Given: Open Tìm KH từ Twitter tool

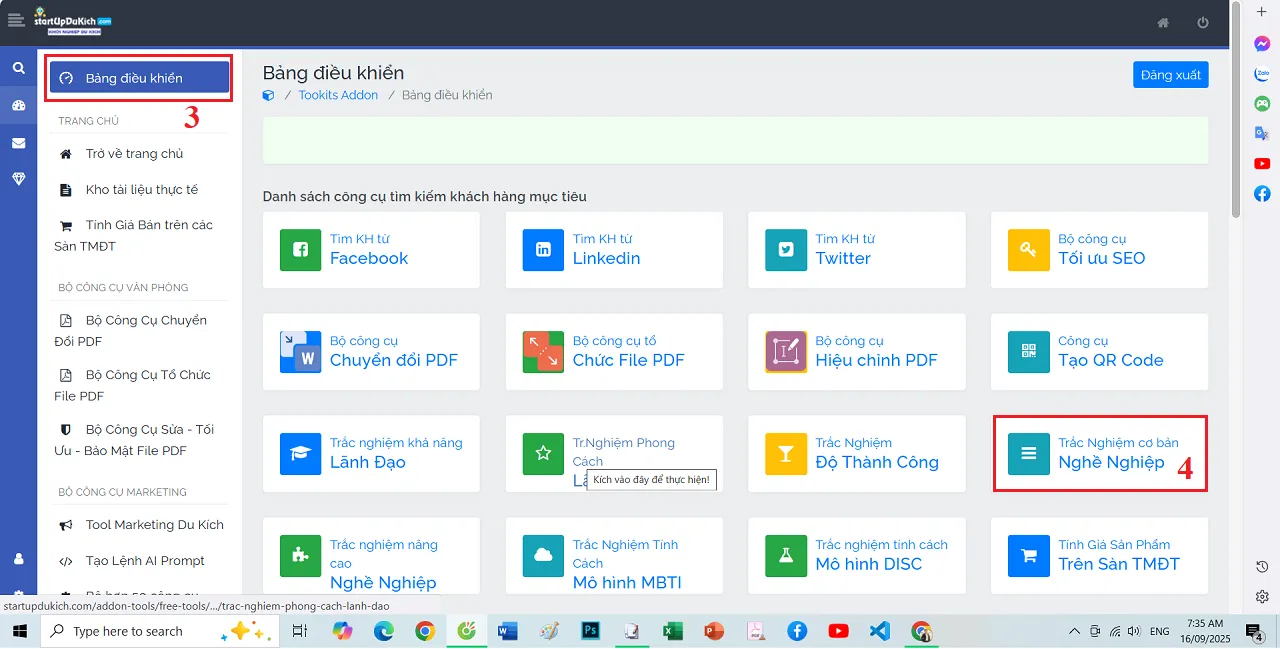Looking at the screenshot, I should coord(857,250).
